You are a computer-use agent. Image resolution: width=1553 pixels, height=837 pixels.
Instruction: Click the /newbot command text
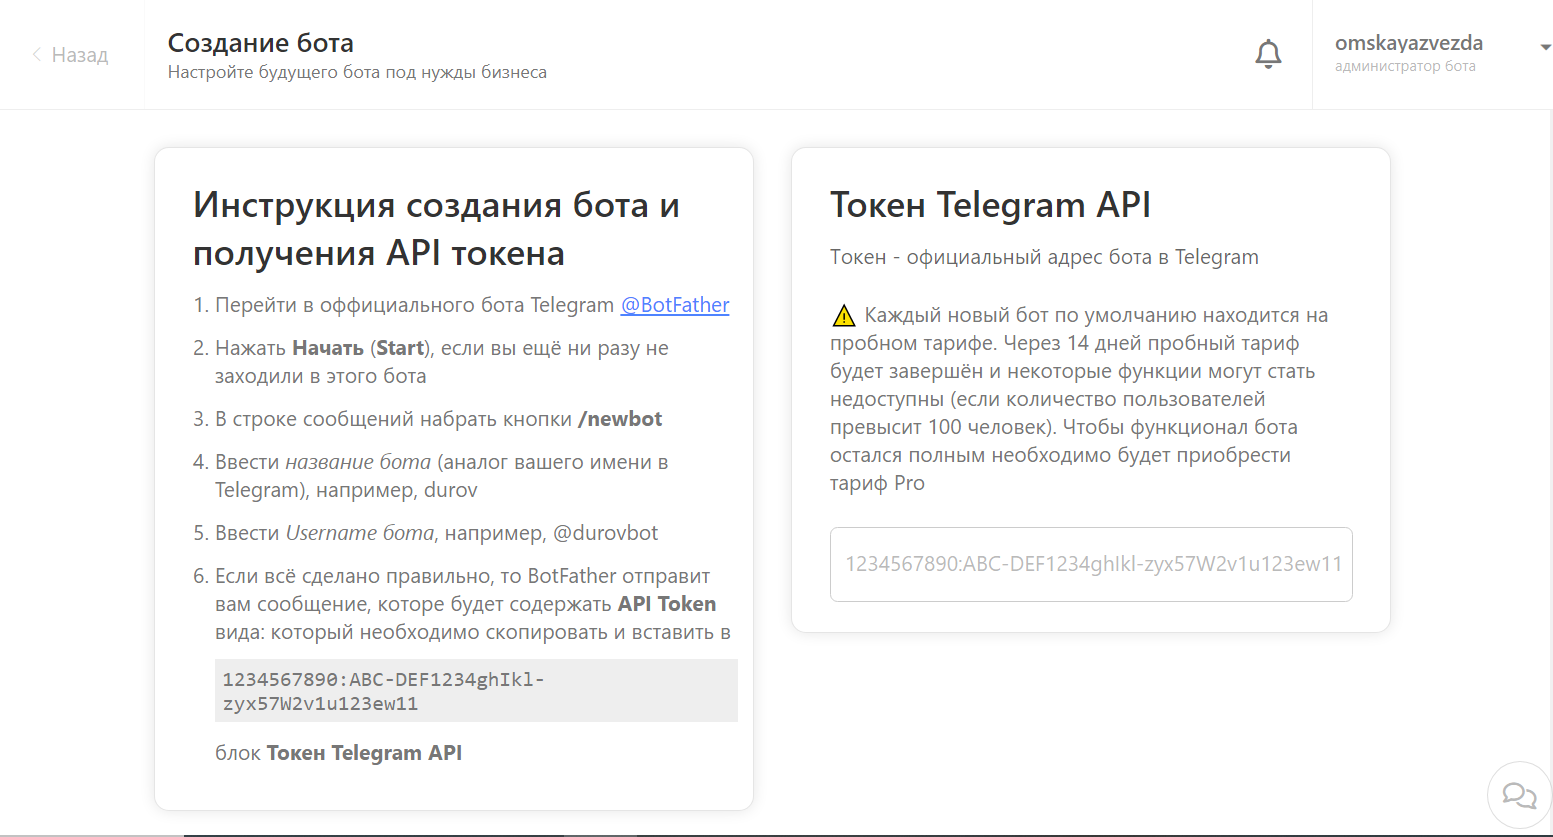click(x=620, y=419)
